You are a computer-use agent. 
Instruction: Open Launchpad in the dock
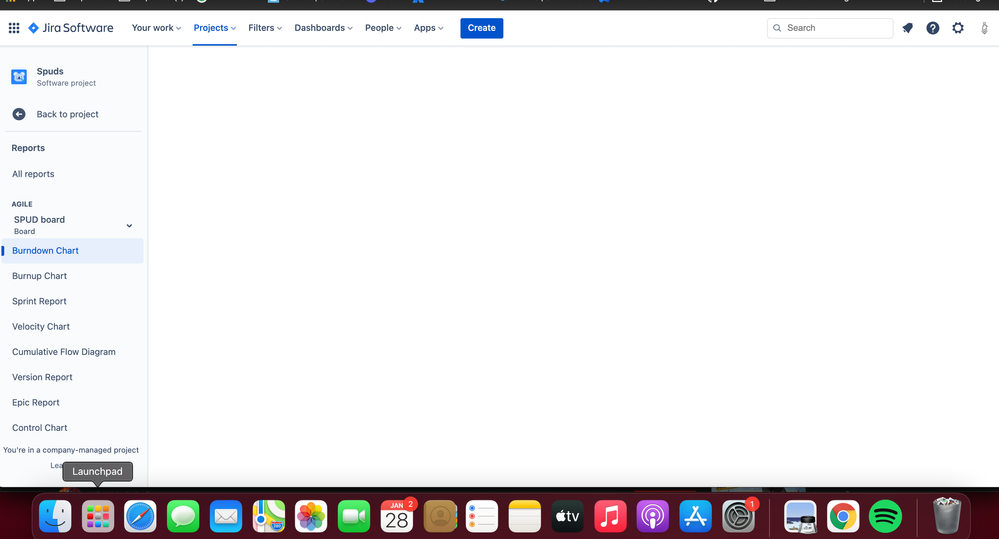tap(98, 516)
